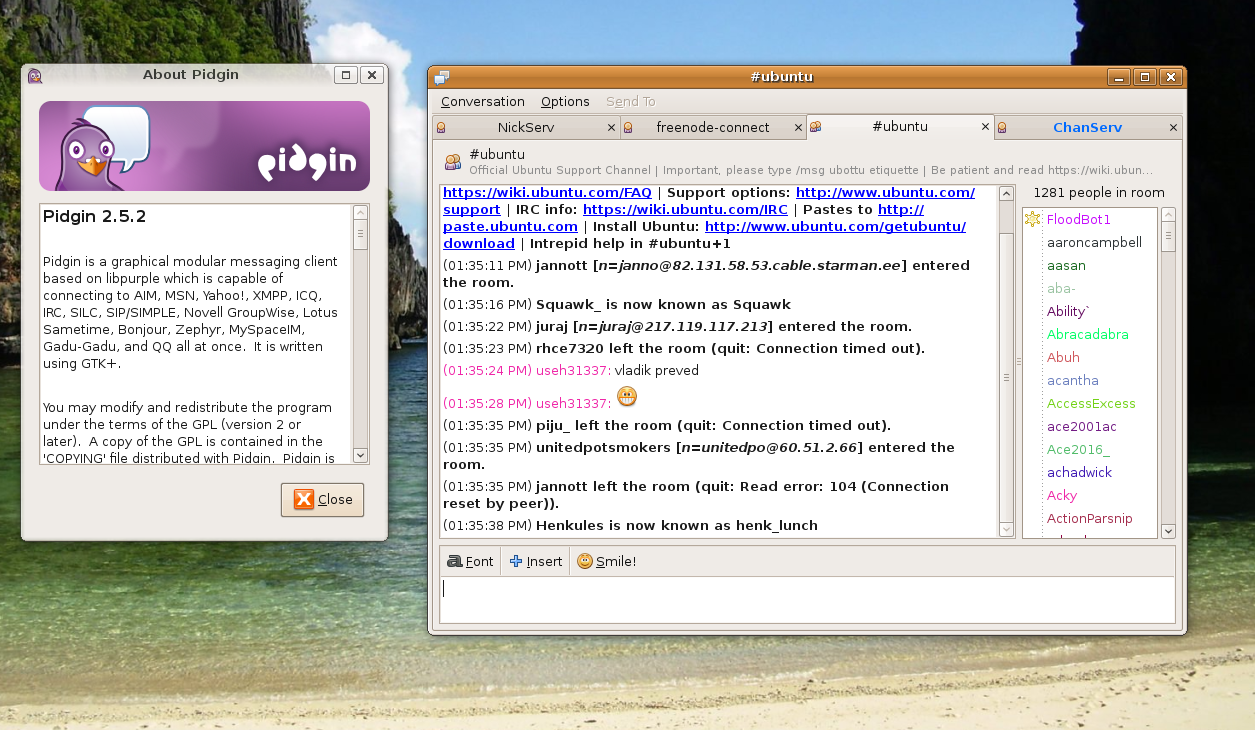Viewport: 1255px width, 730px height.
Task: Click the scroll up arrow in About text
Action: (361, 212)
